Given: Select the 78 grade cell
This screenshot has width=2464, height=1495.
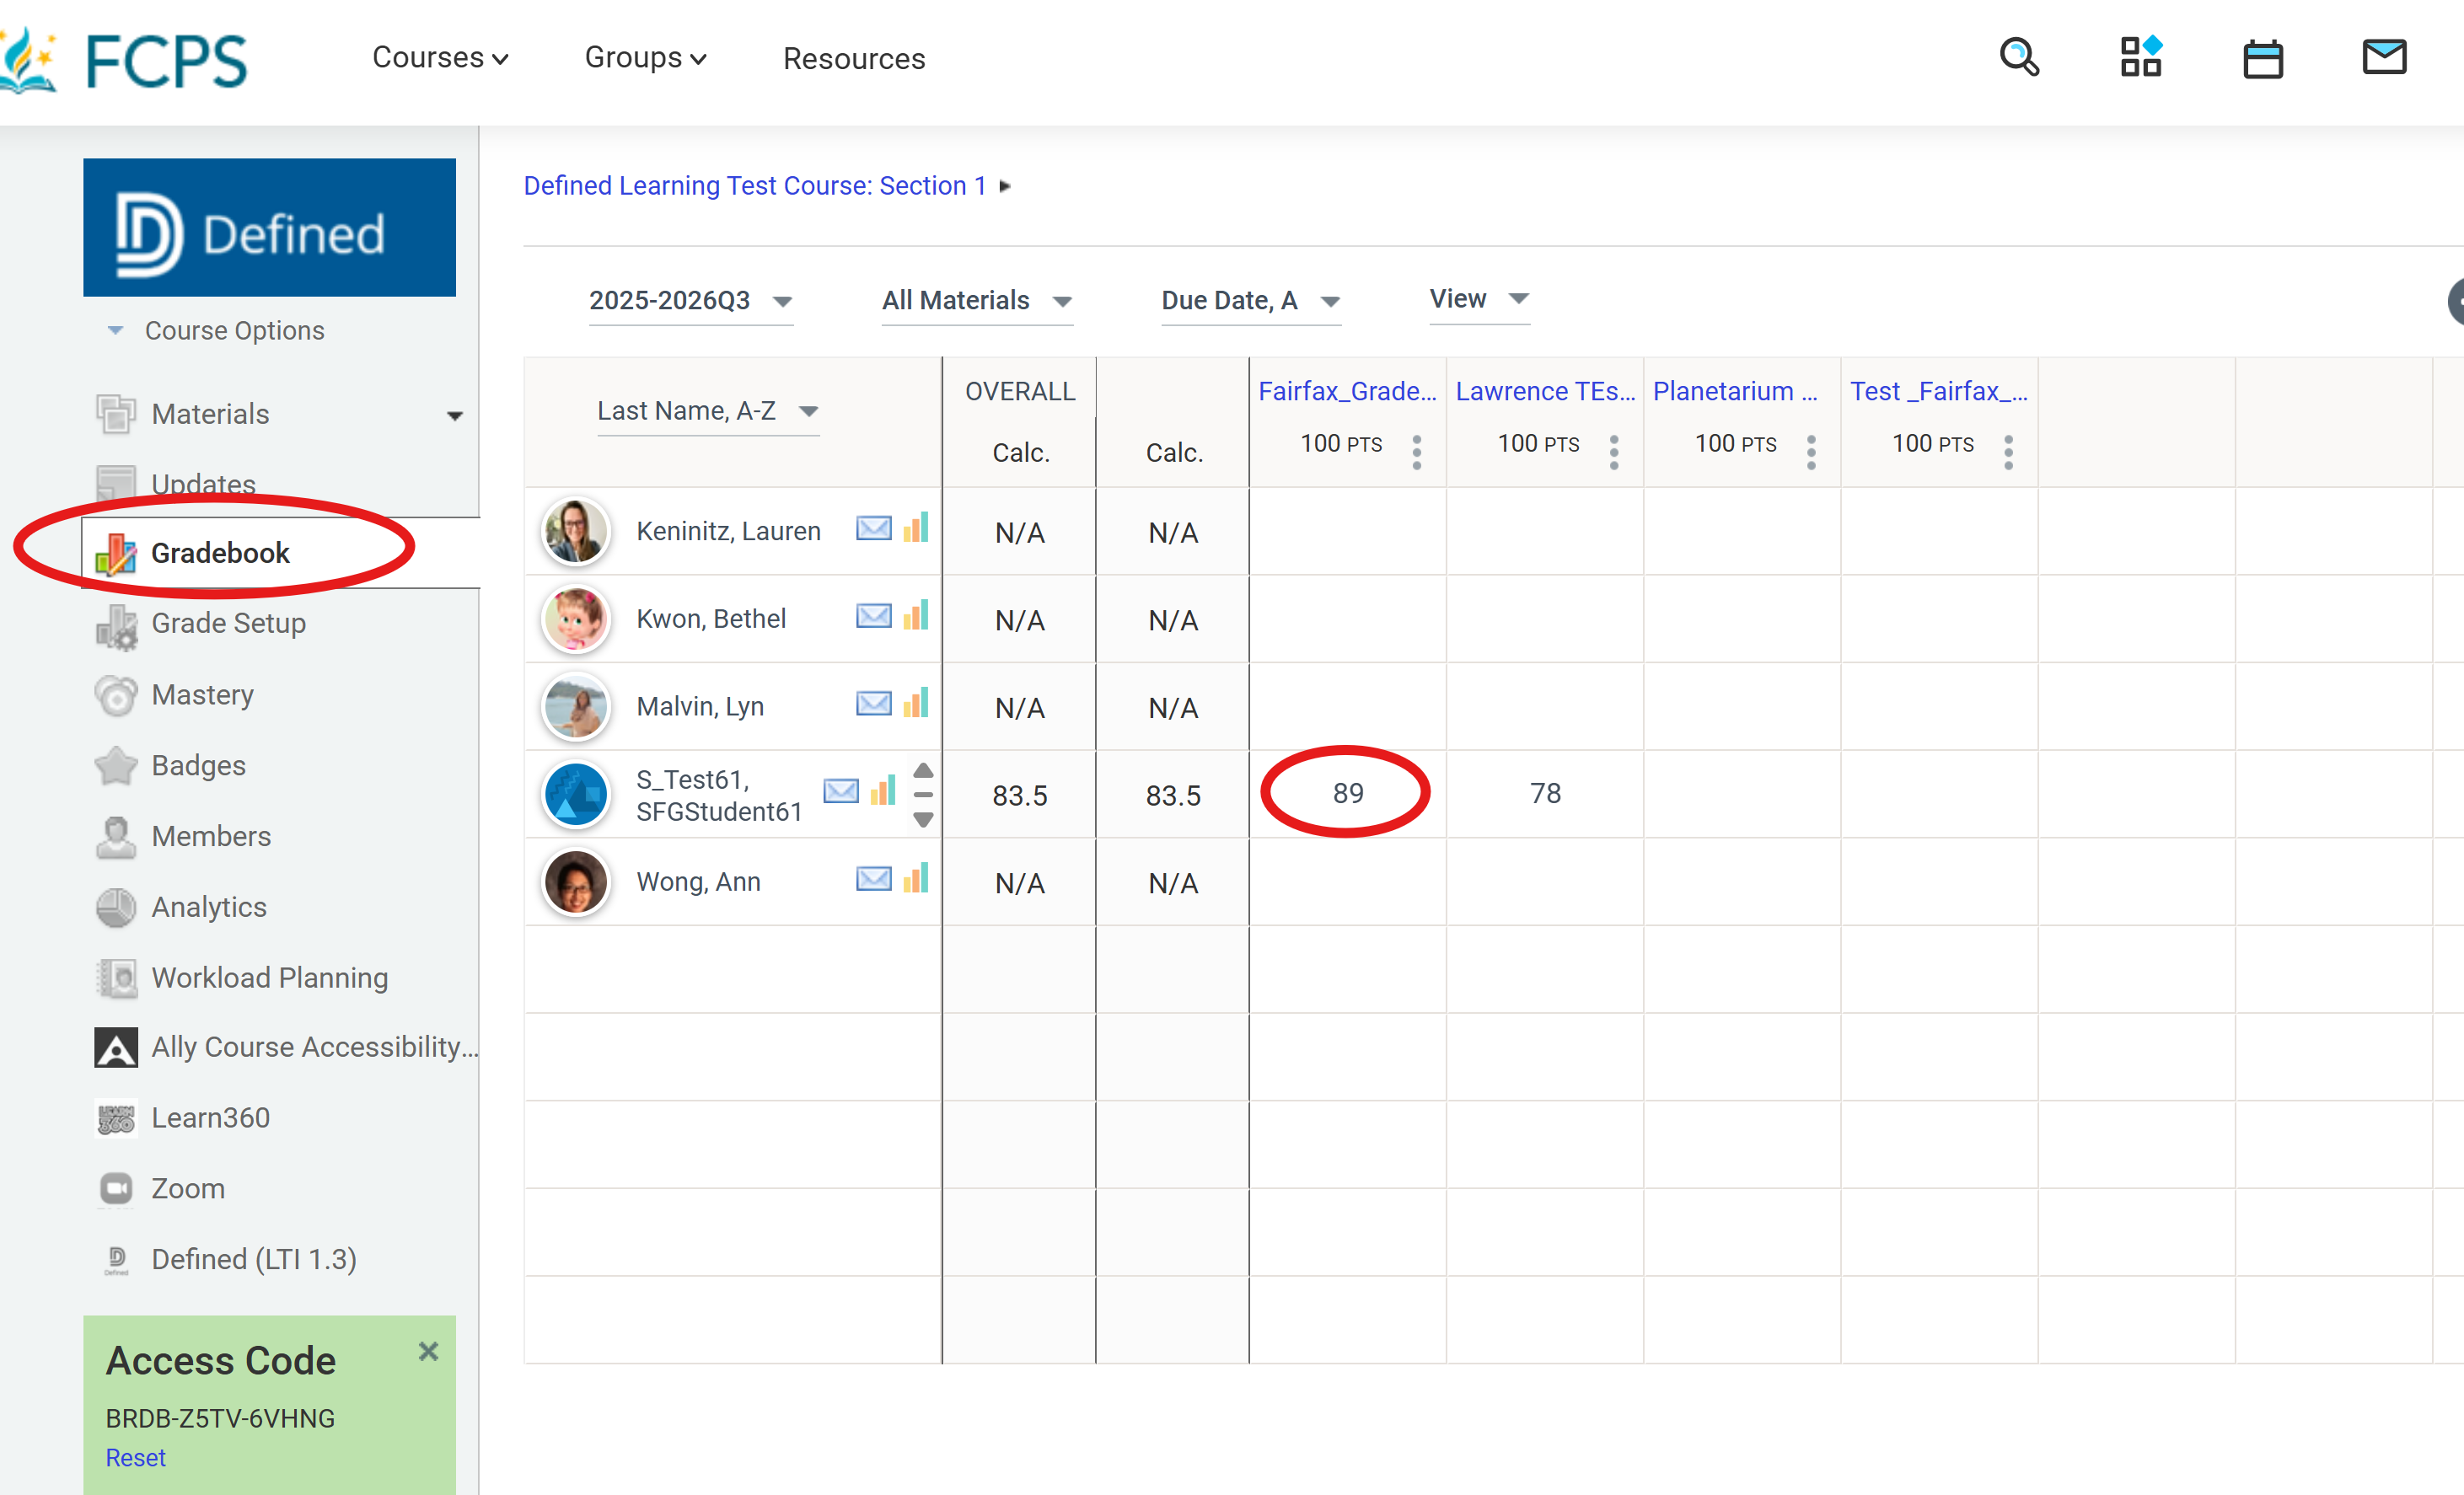Looking at the screenshot, I should [1544, 793].
